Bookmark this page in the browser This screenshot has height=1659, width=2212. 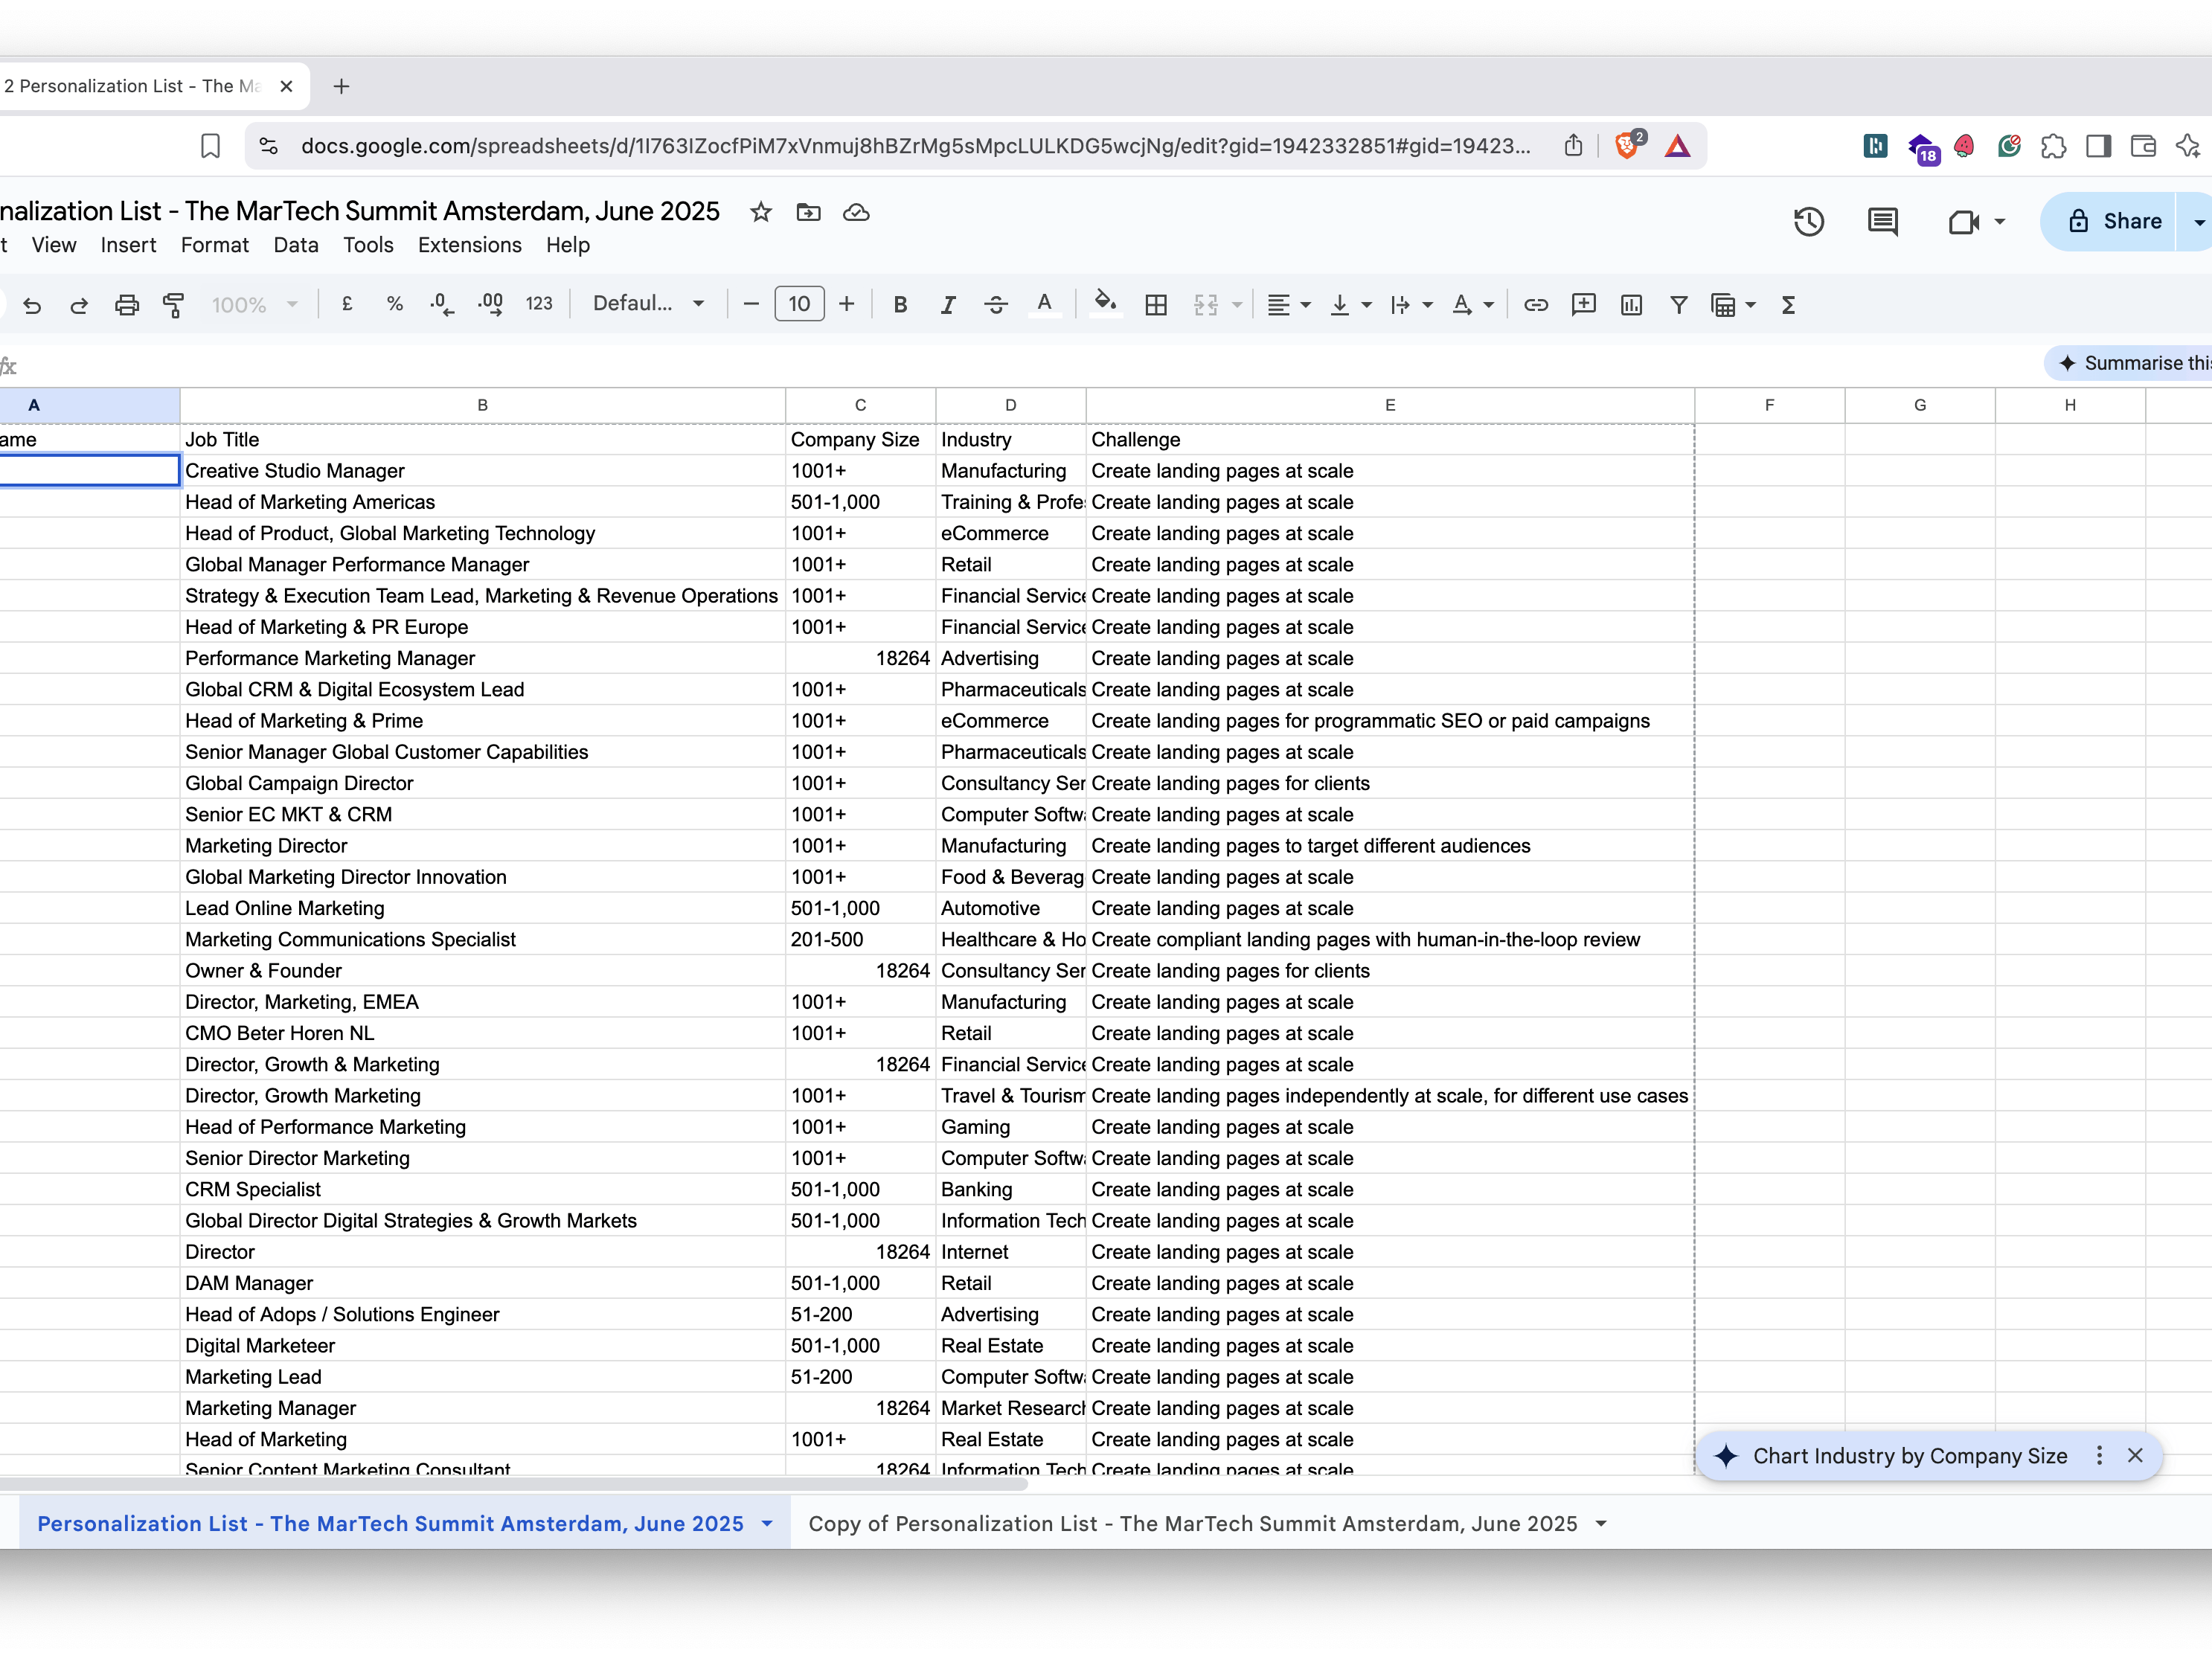coord(210,146)
